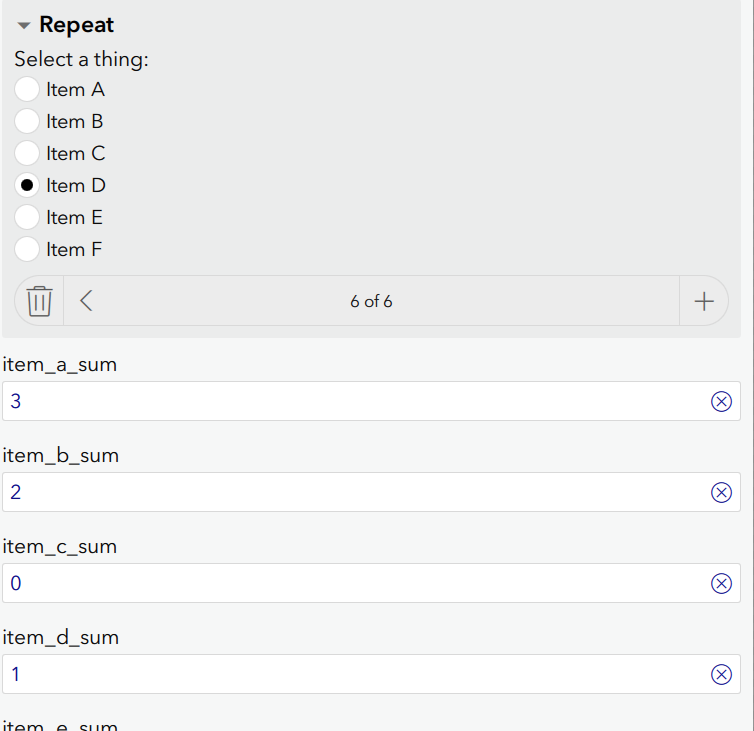This screenshot has height=731, width=754.
Task: Select the Item A radio option
Action: click(x=28, y=90)
